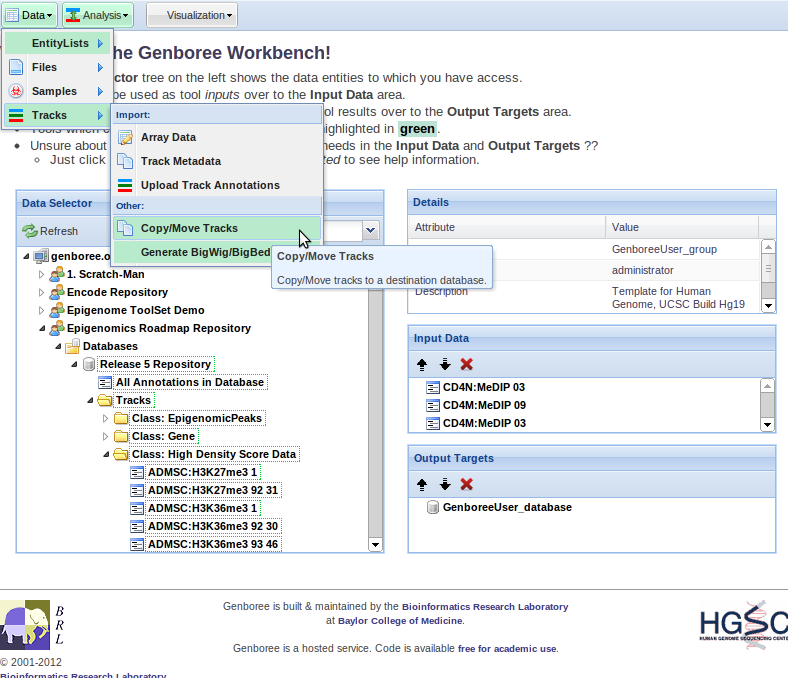This screenshot has width=788, height=678.
Task: Select the Array Data import icon
Action: [125, 137]
